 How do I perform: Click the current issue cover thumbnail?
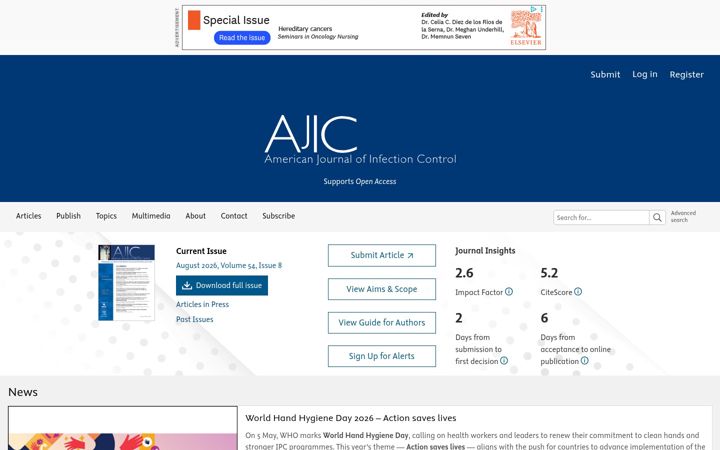pyautogui.click(x=126, y=282)
